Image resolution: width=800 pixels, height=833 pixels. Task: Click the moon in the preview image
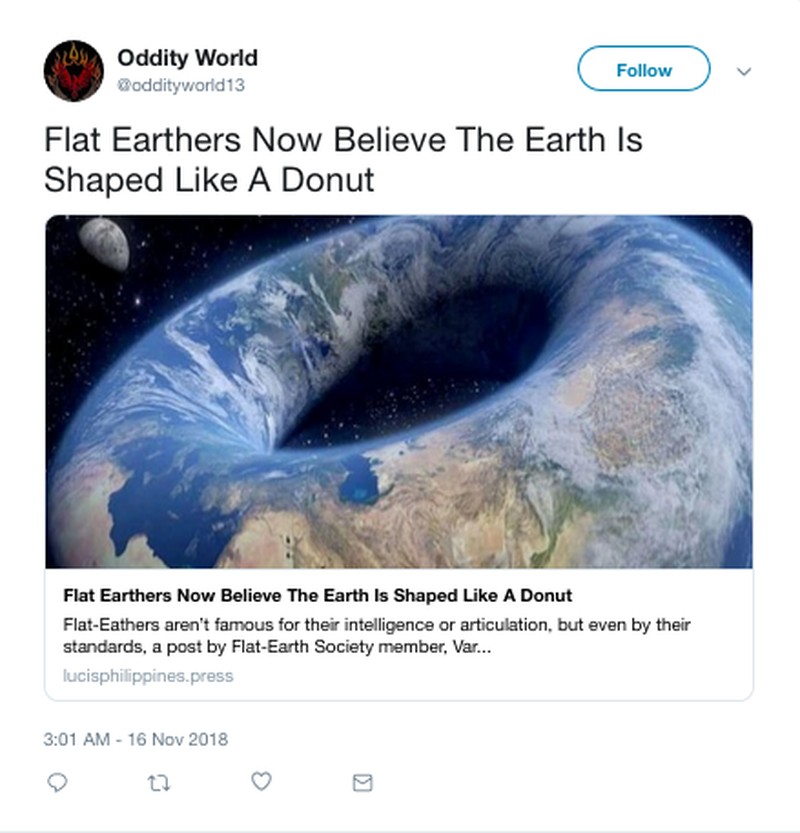coord(104,243)
